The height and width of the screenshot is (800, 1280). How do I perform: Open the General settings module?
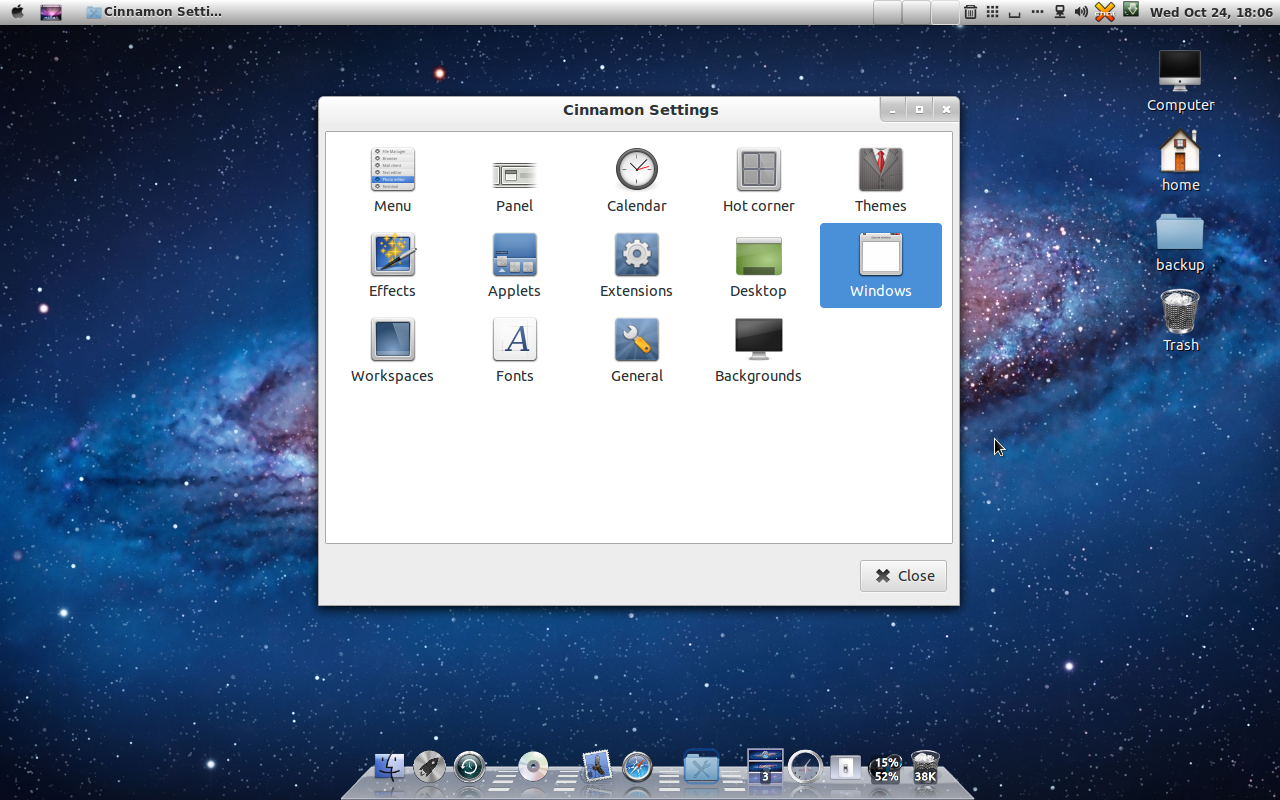pos(636,351)
